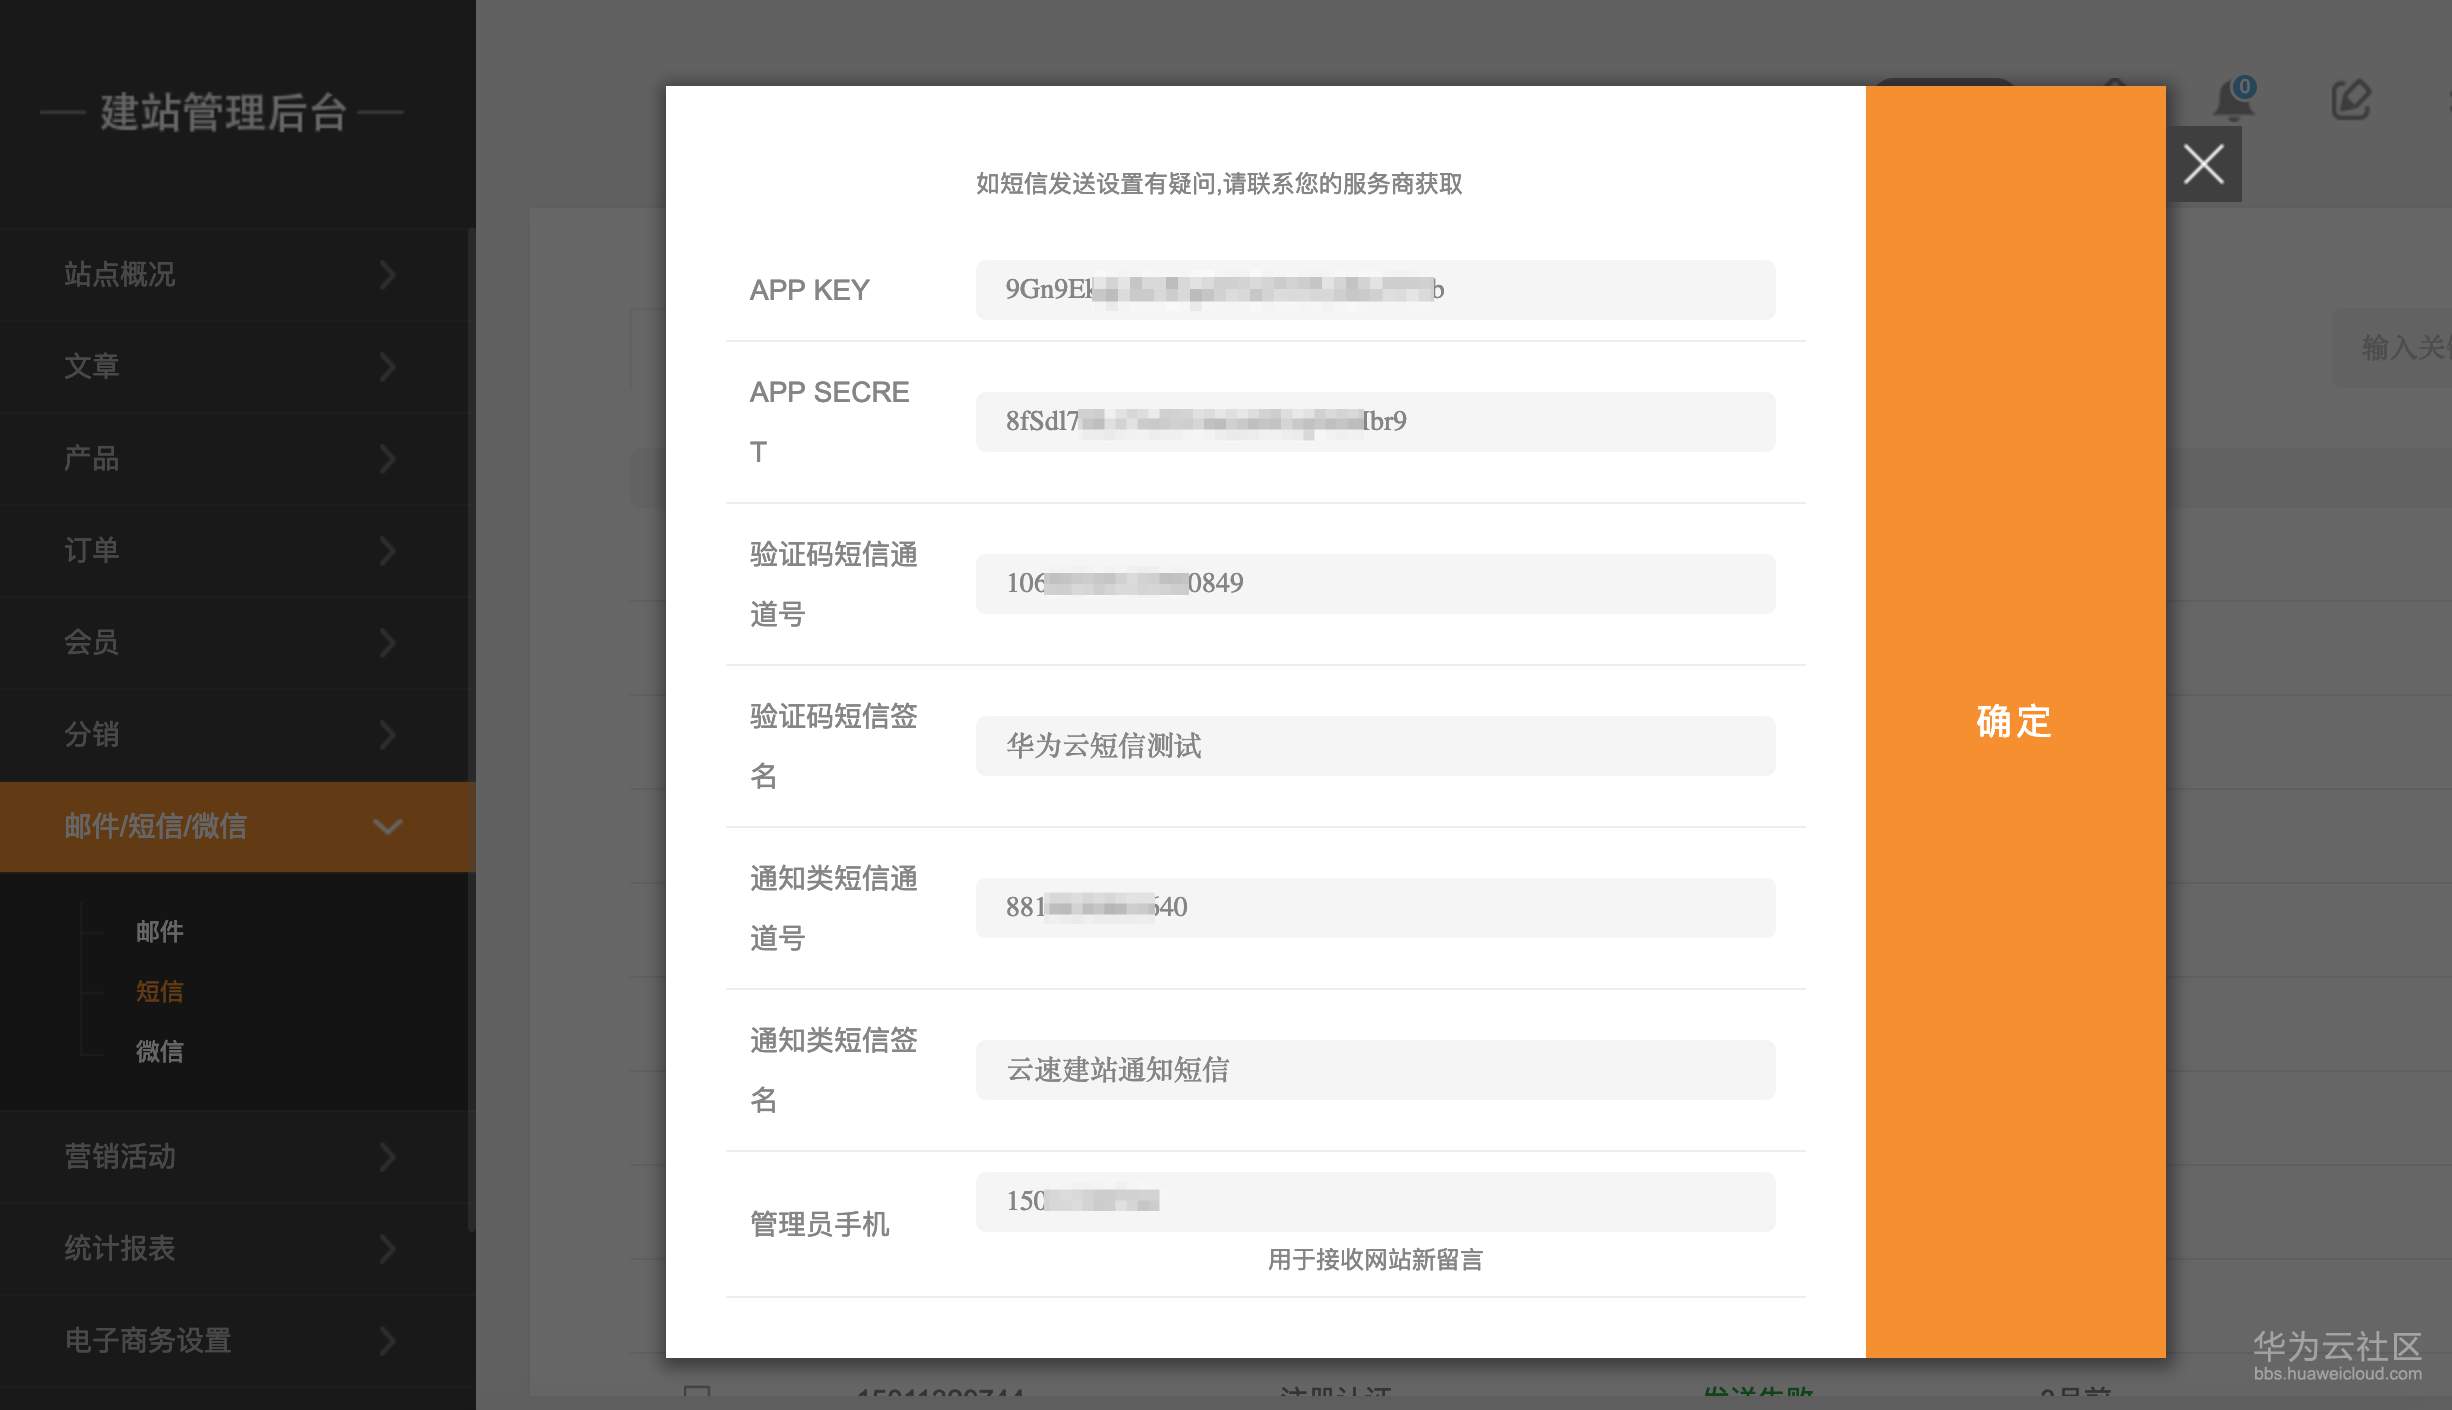Click the 管理员手机 phone number field
This screenshot has width=2452, height=1410.
click(x=1375, y=1201)
